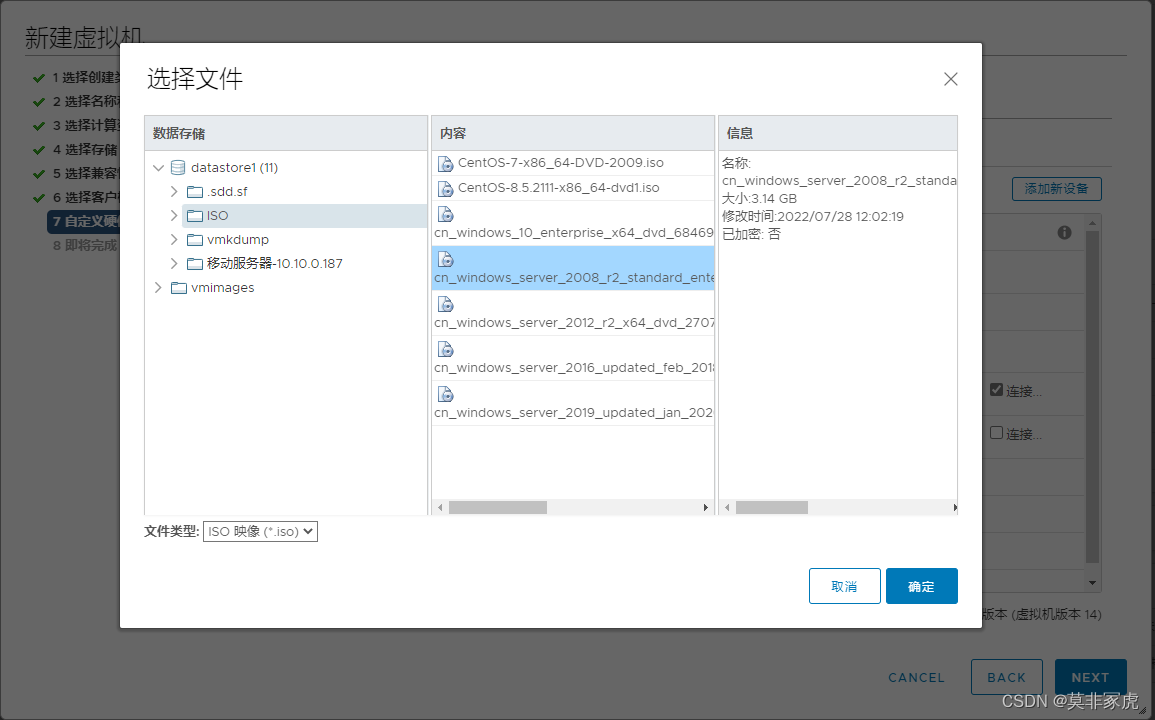Click the 确定 confirm button
Image resolution: width=1155 pixels, height=720 pixels.
921,586
